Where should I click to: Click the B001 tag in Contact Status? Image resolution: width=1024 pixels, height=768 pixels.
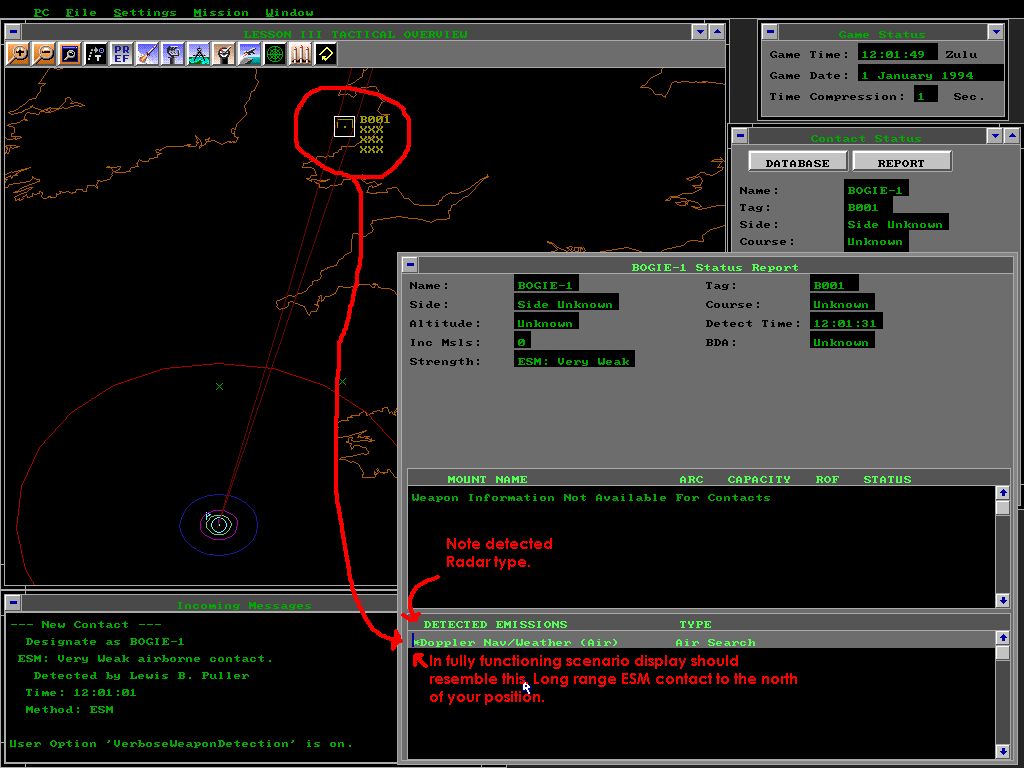(867, 207)
